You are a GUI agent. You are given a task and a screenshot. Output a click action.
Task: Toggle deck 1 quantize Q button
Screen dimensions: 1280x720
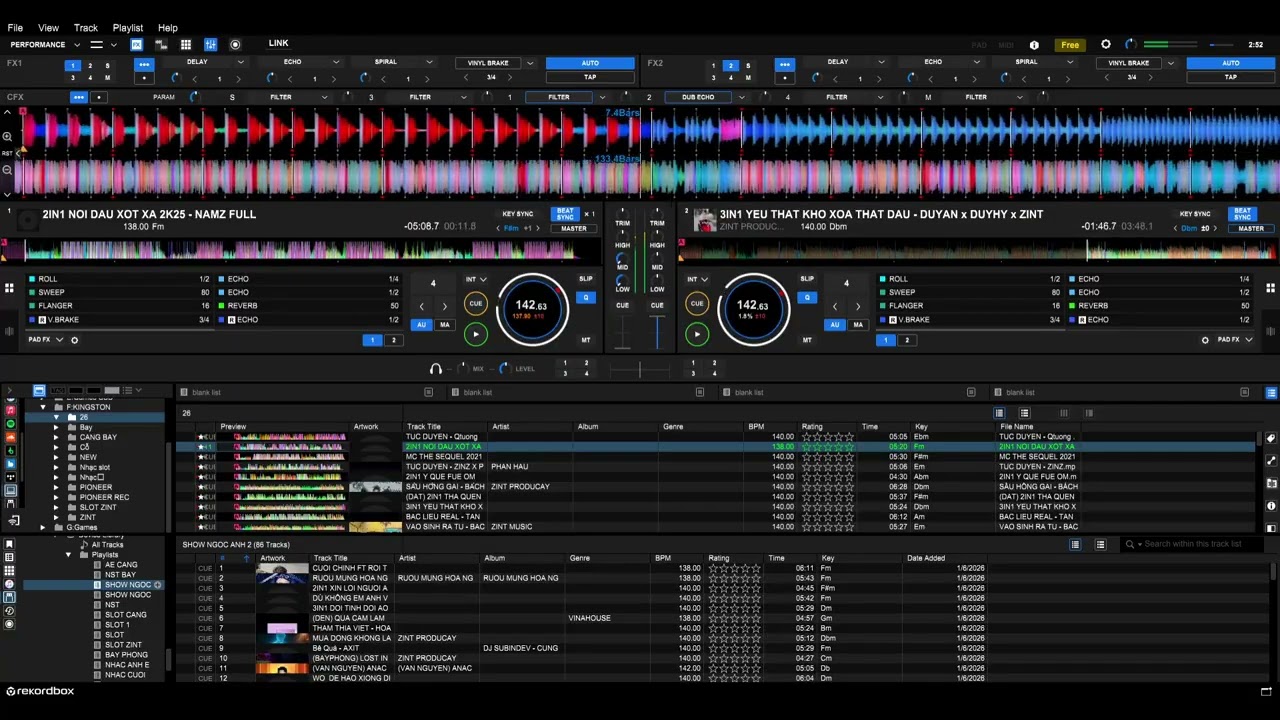click(x=586, y=298)
